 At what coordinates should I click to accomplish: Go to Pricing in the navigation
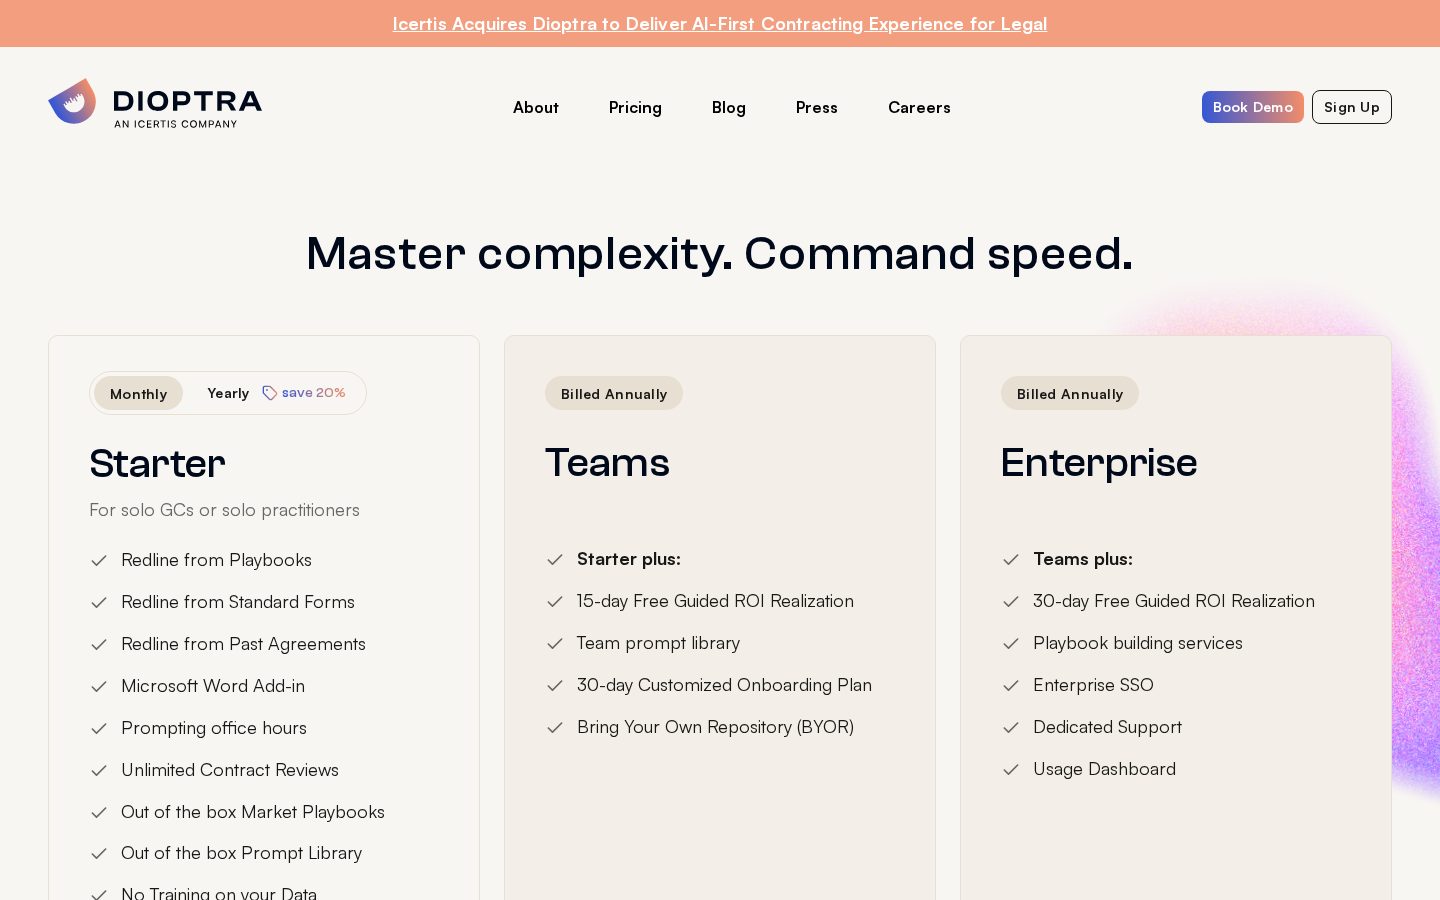635,107
